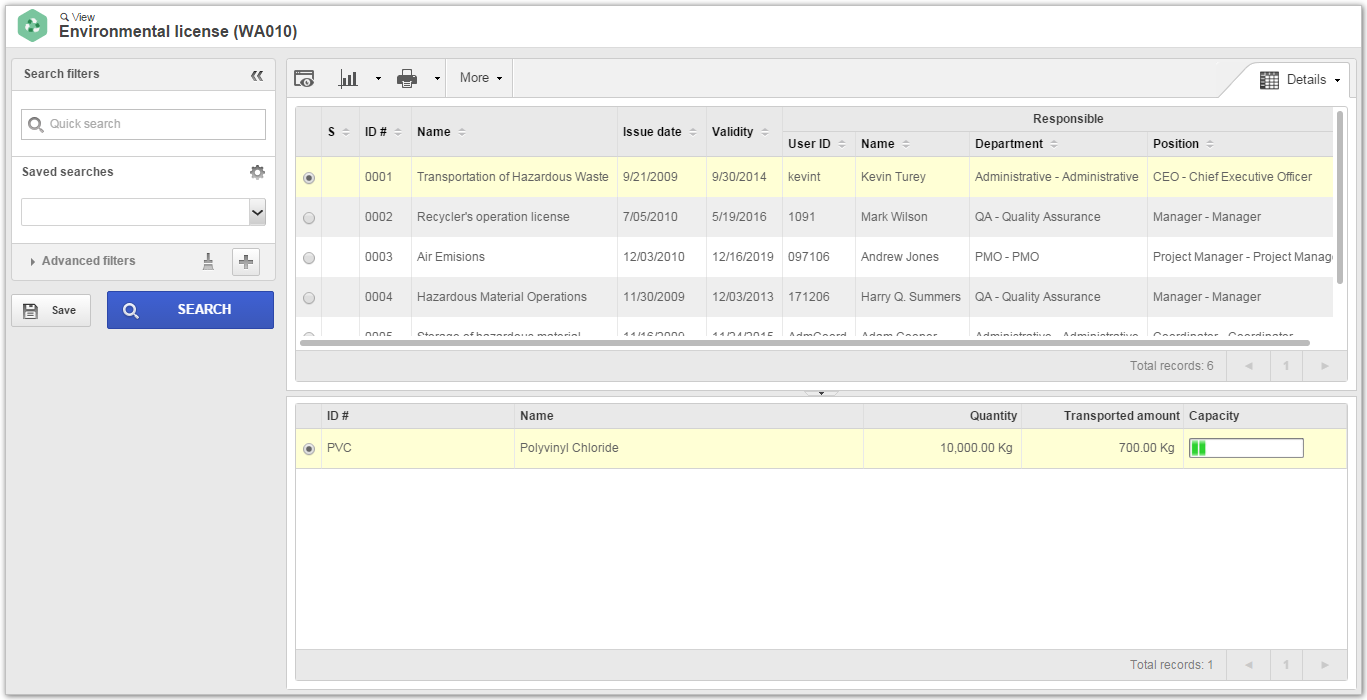Sort by Department column
1367x700 pixels.
(1054, 144)
